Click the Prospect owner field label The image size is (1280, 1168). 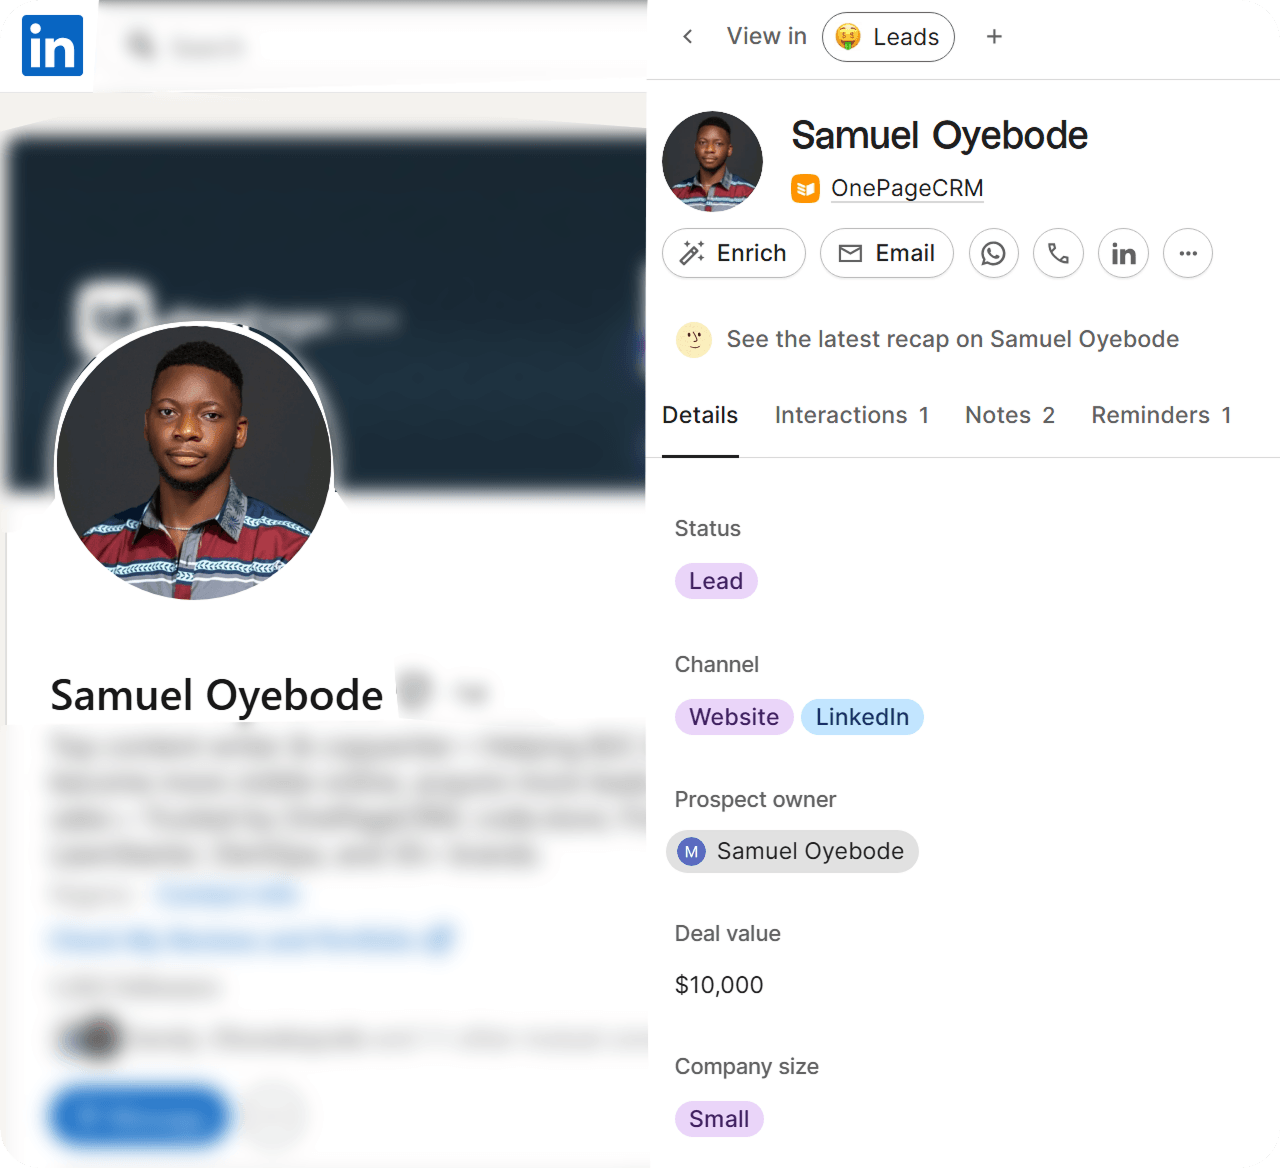point(756,799)
